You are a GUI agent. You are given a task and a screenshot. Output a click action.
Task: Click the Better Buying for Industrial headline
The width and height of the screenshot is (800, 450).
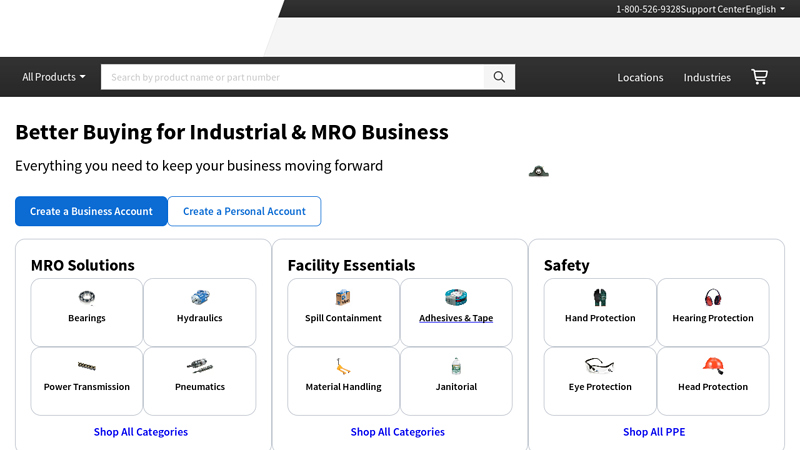click(232, 132)
